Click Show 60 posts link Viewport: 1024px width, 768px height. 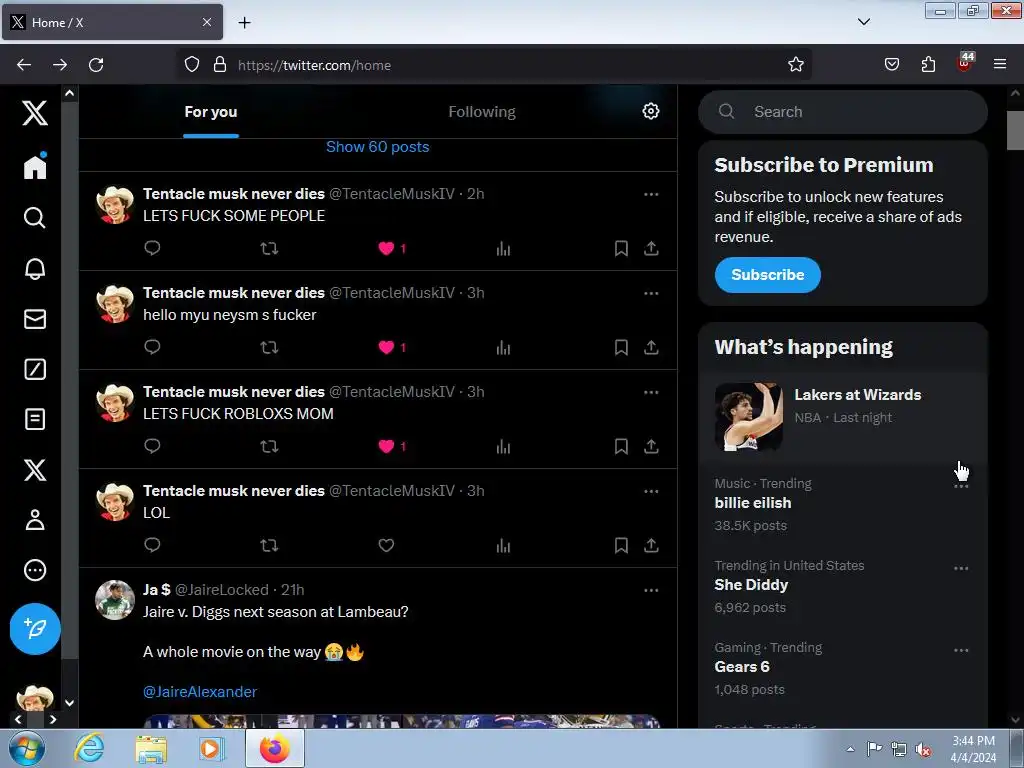(x=377, y=147)
